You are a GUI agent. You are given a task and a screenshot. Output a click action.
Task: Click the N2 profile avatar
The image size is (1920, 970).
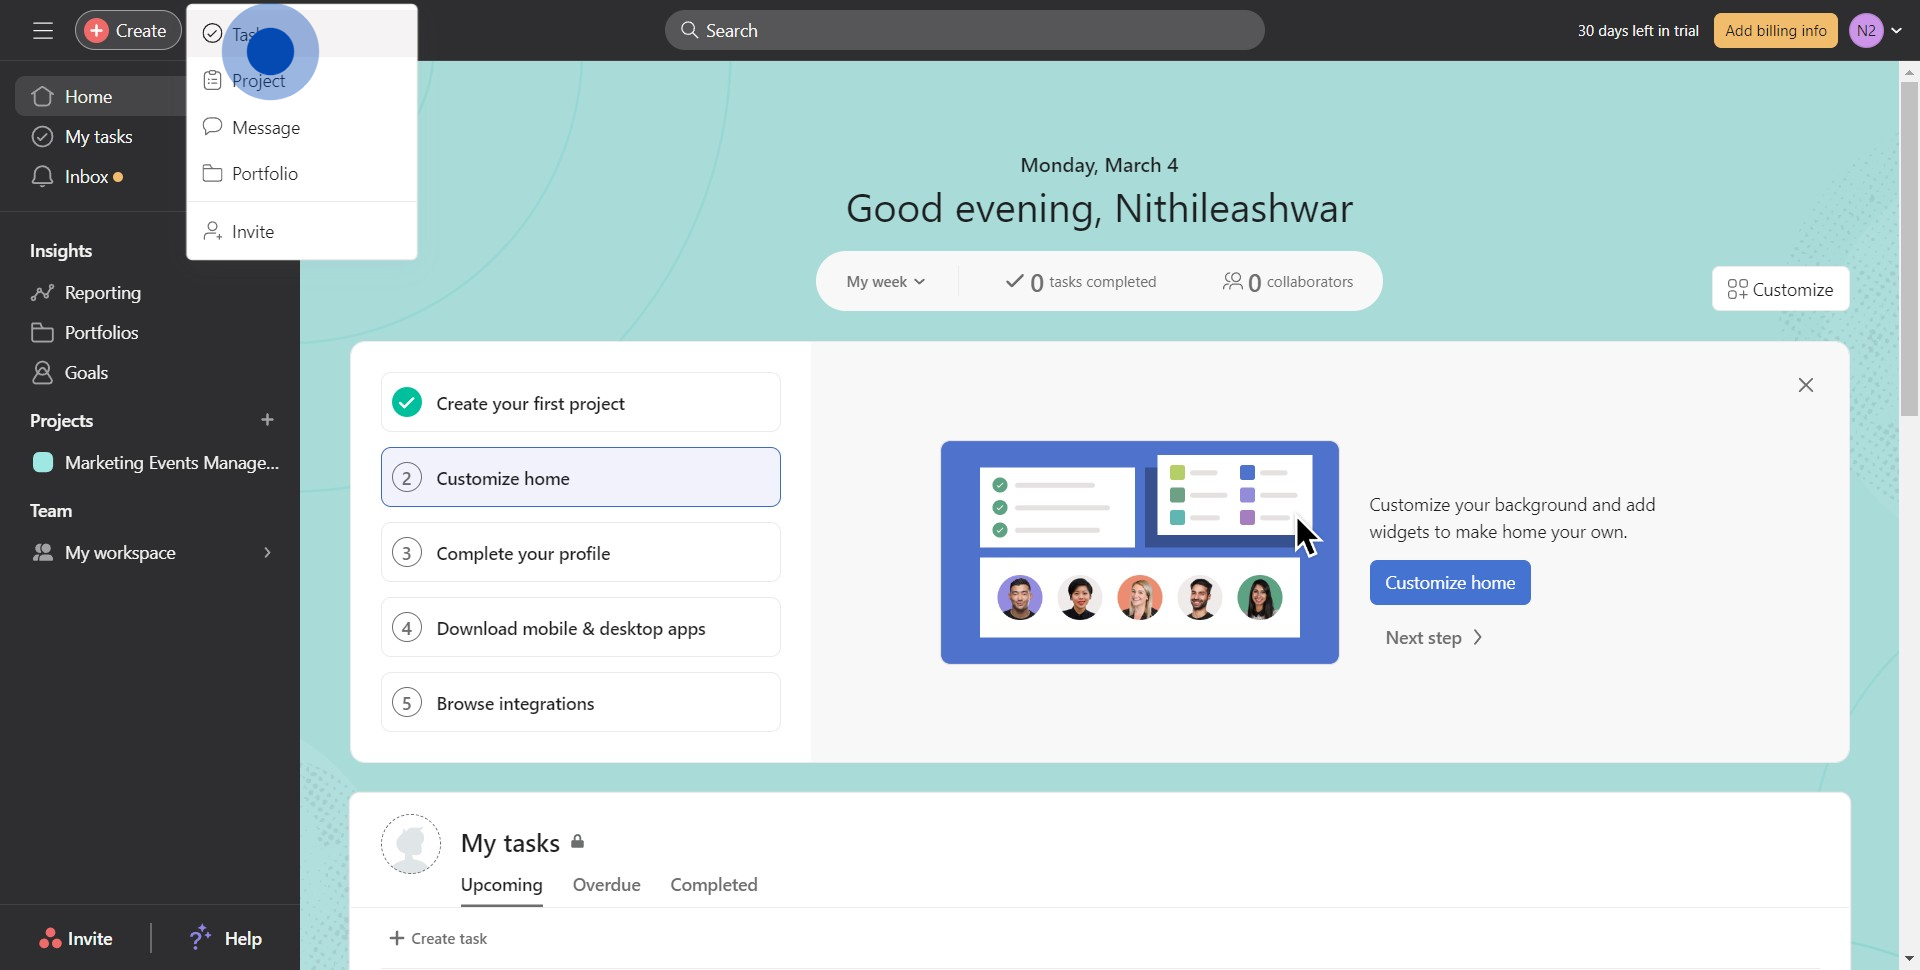click(1866, 31)
